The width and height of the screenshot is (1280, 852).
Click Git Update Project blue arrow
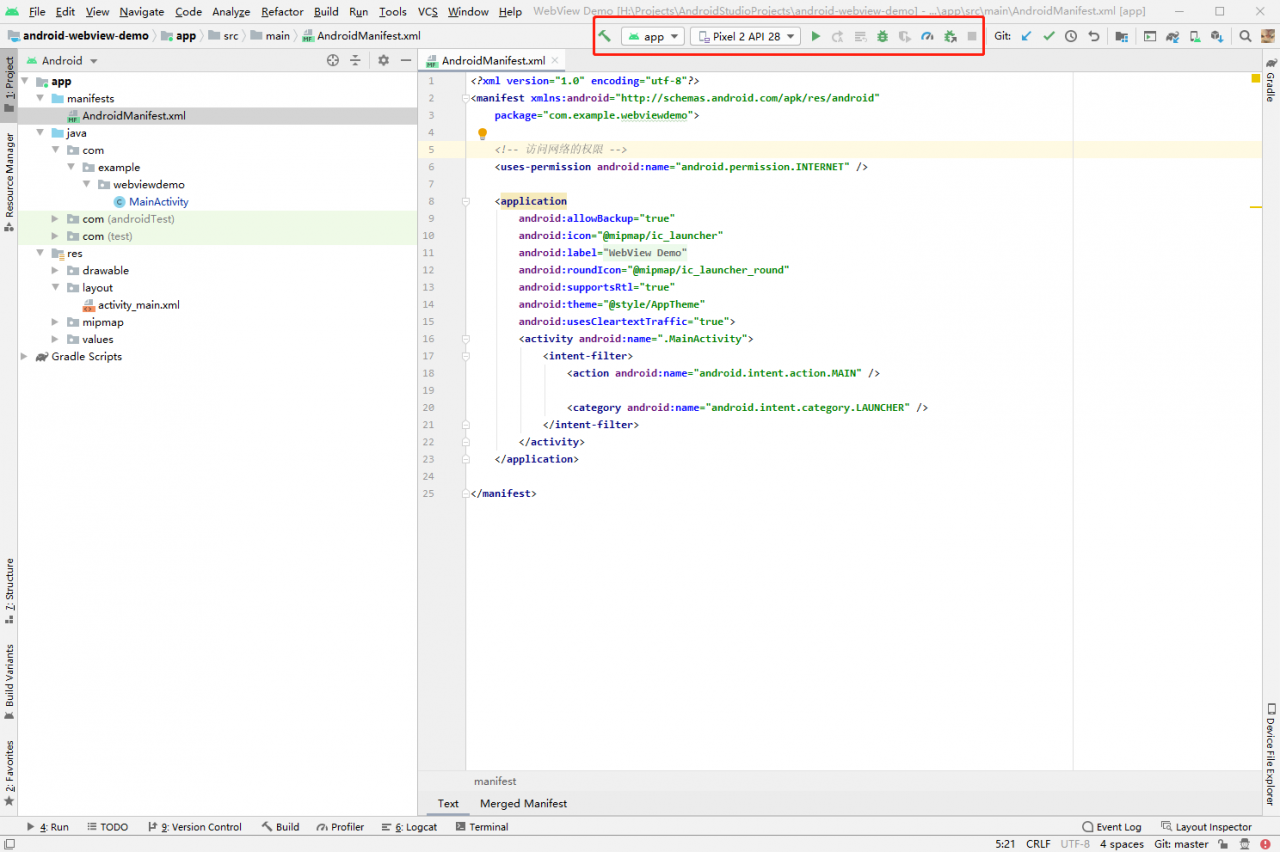tap(1026, 36)
